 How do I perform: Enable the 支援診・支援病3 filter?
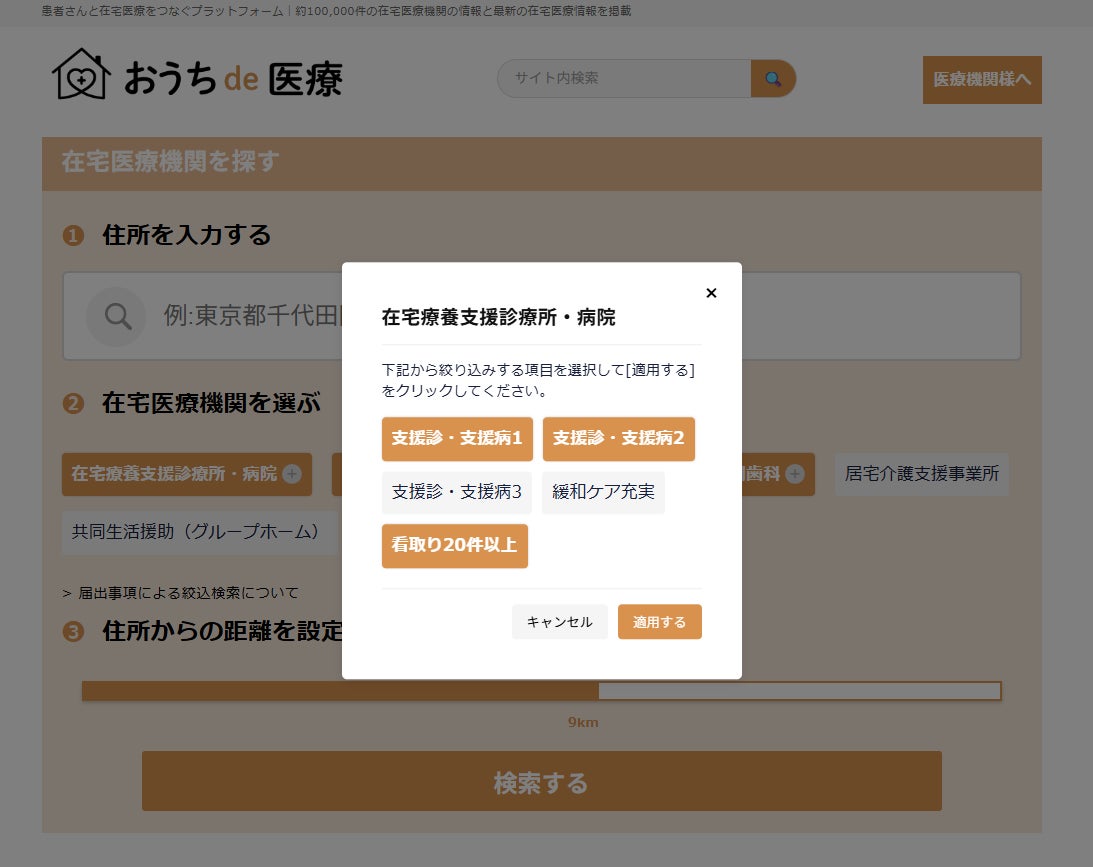tap(457, 492)
